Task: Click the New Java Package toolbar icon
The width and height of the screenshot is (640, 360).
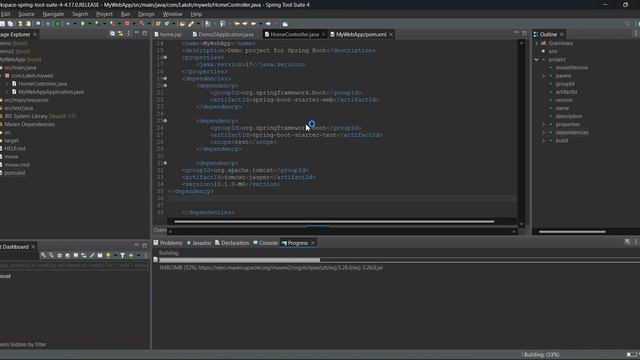Action: (158, 24)
